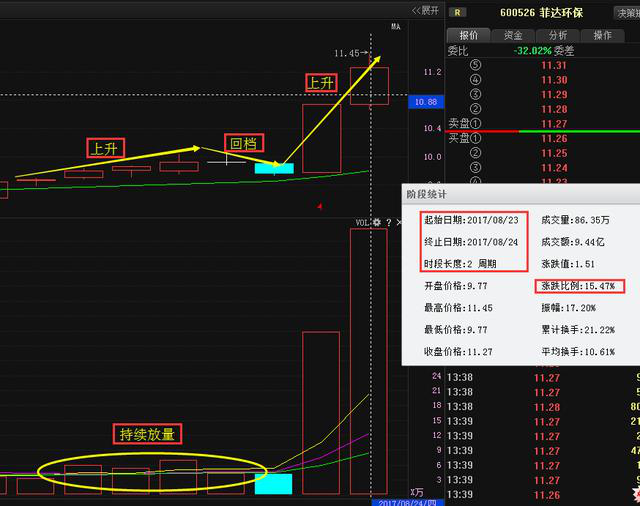This screenshot has height=506, width=640.
Task: Click the blue 10.88 price axis marker
Action: click(x=424, y=102)
